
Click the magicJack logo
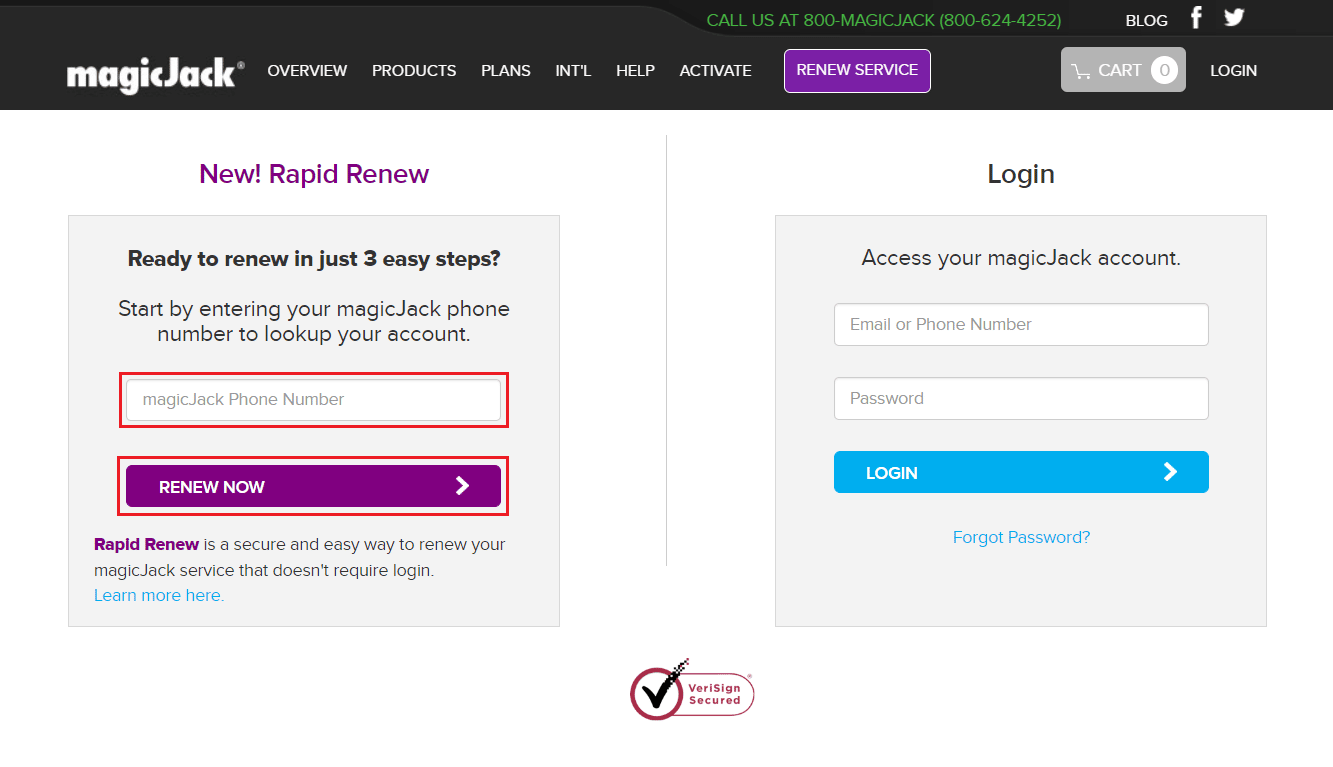[x=156, y=74]
